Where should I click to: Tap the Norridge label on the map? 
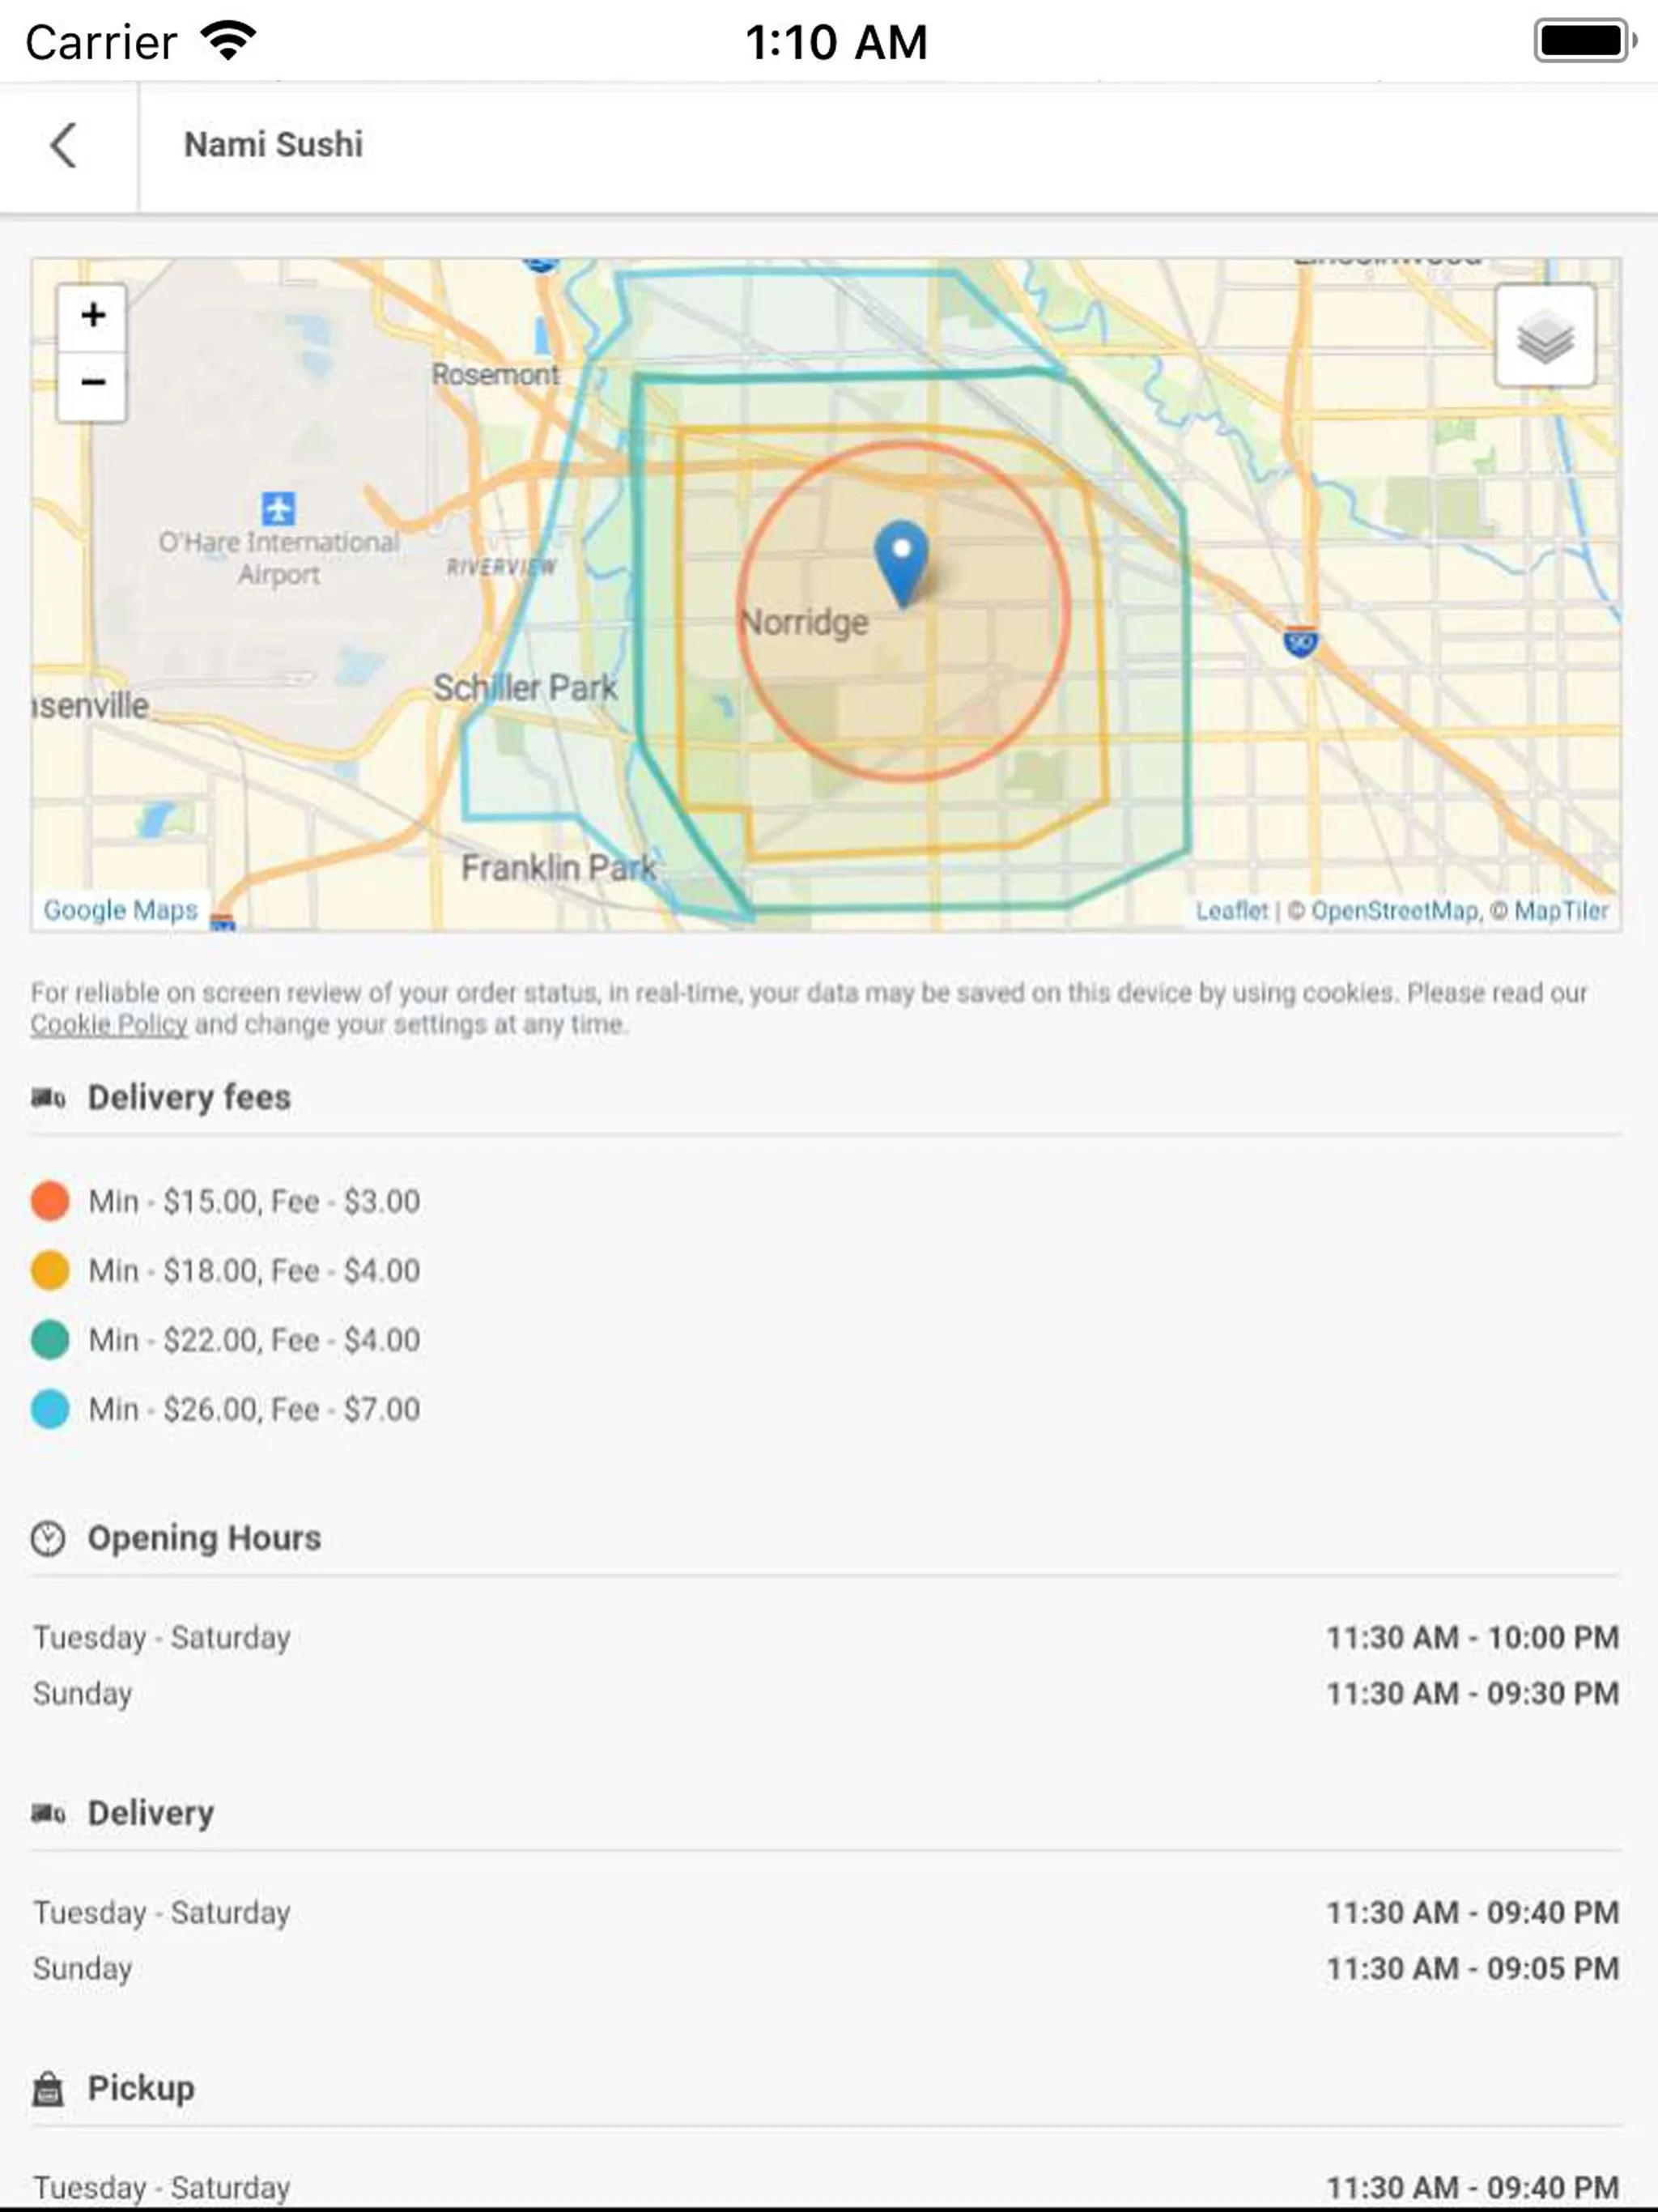[x=804, y=622]
